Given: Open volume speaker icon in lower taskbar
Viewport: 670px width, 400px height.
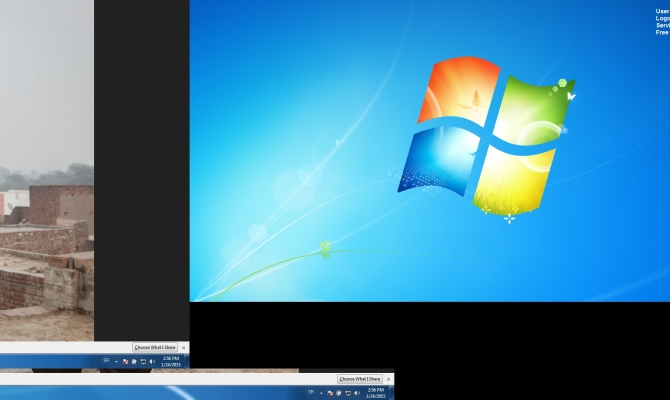Looking at the screenshot, I should pos(357,392).
